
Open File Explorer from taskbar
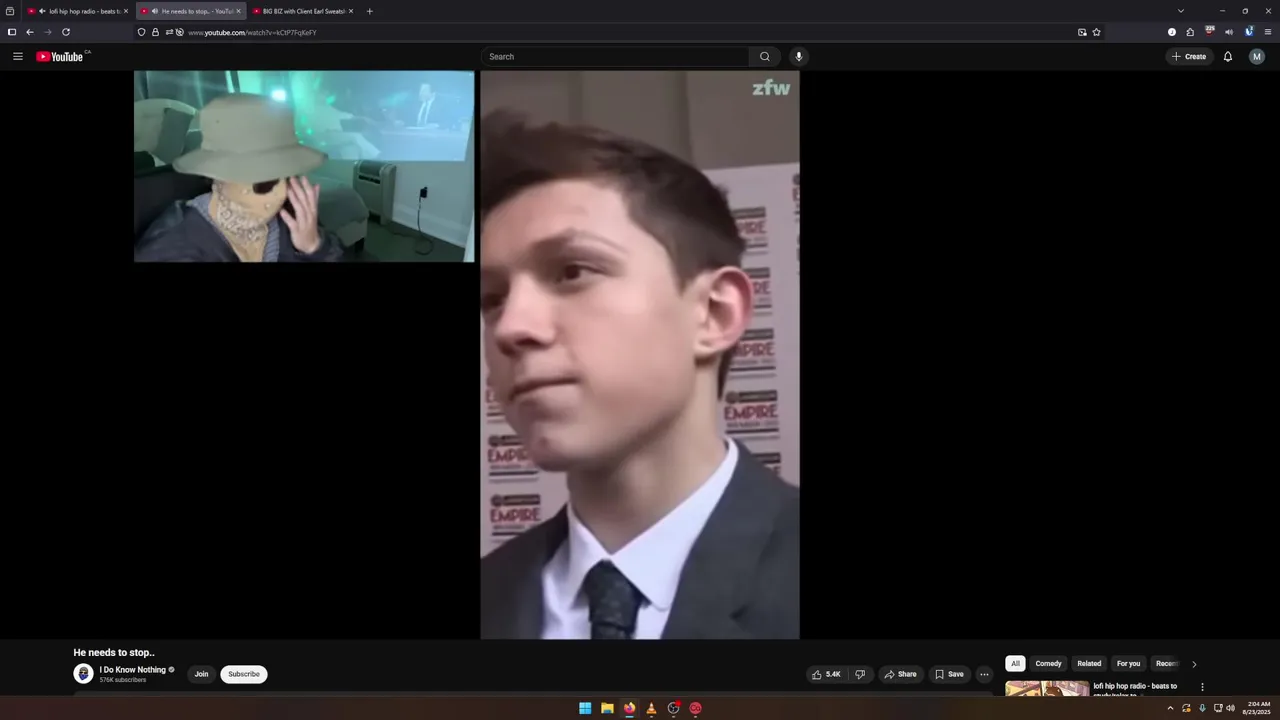[607, 708]
